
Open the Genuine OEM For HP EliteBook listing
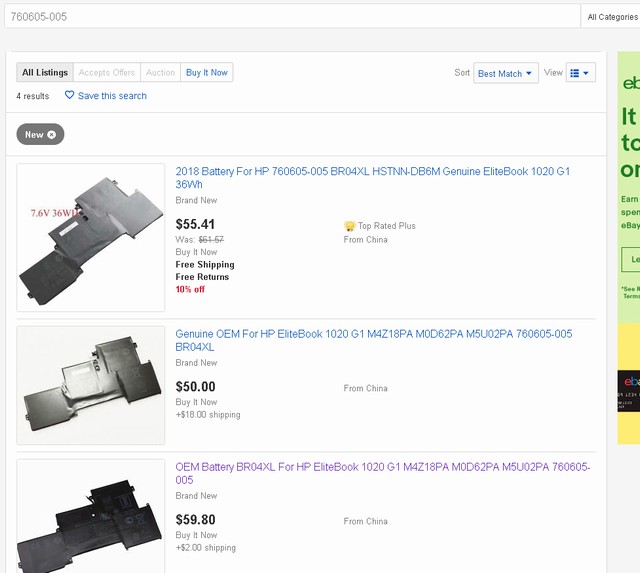(373, 340)
